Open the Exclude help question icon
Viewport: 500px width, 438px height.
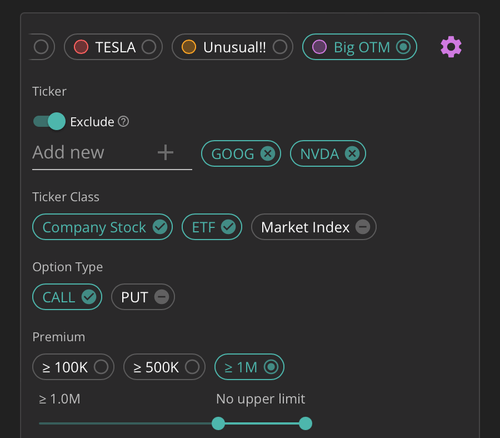coord(123,122)
